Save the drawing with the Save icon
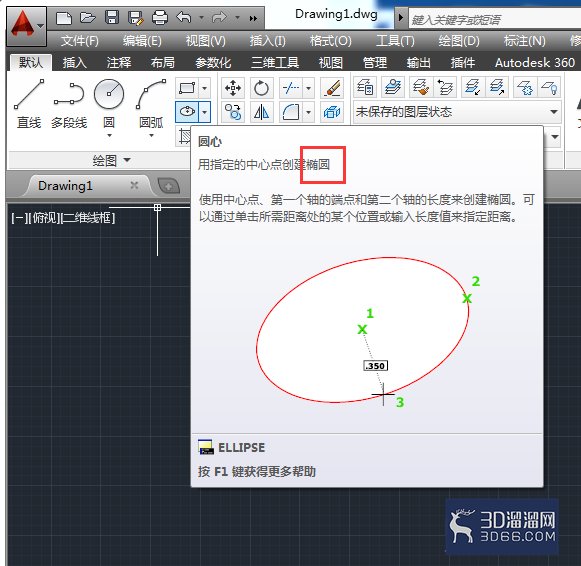 112,17
